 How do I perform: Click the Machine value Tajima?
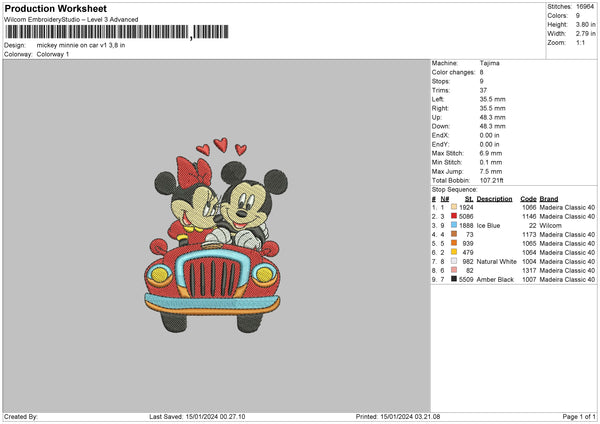[491, 63]
